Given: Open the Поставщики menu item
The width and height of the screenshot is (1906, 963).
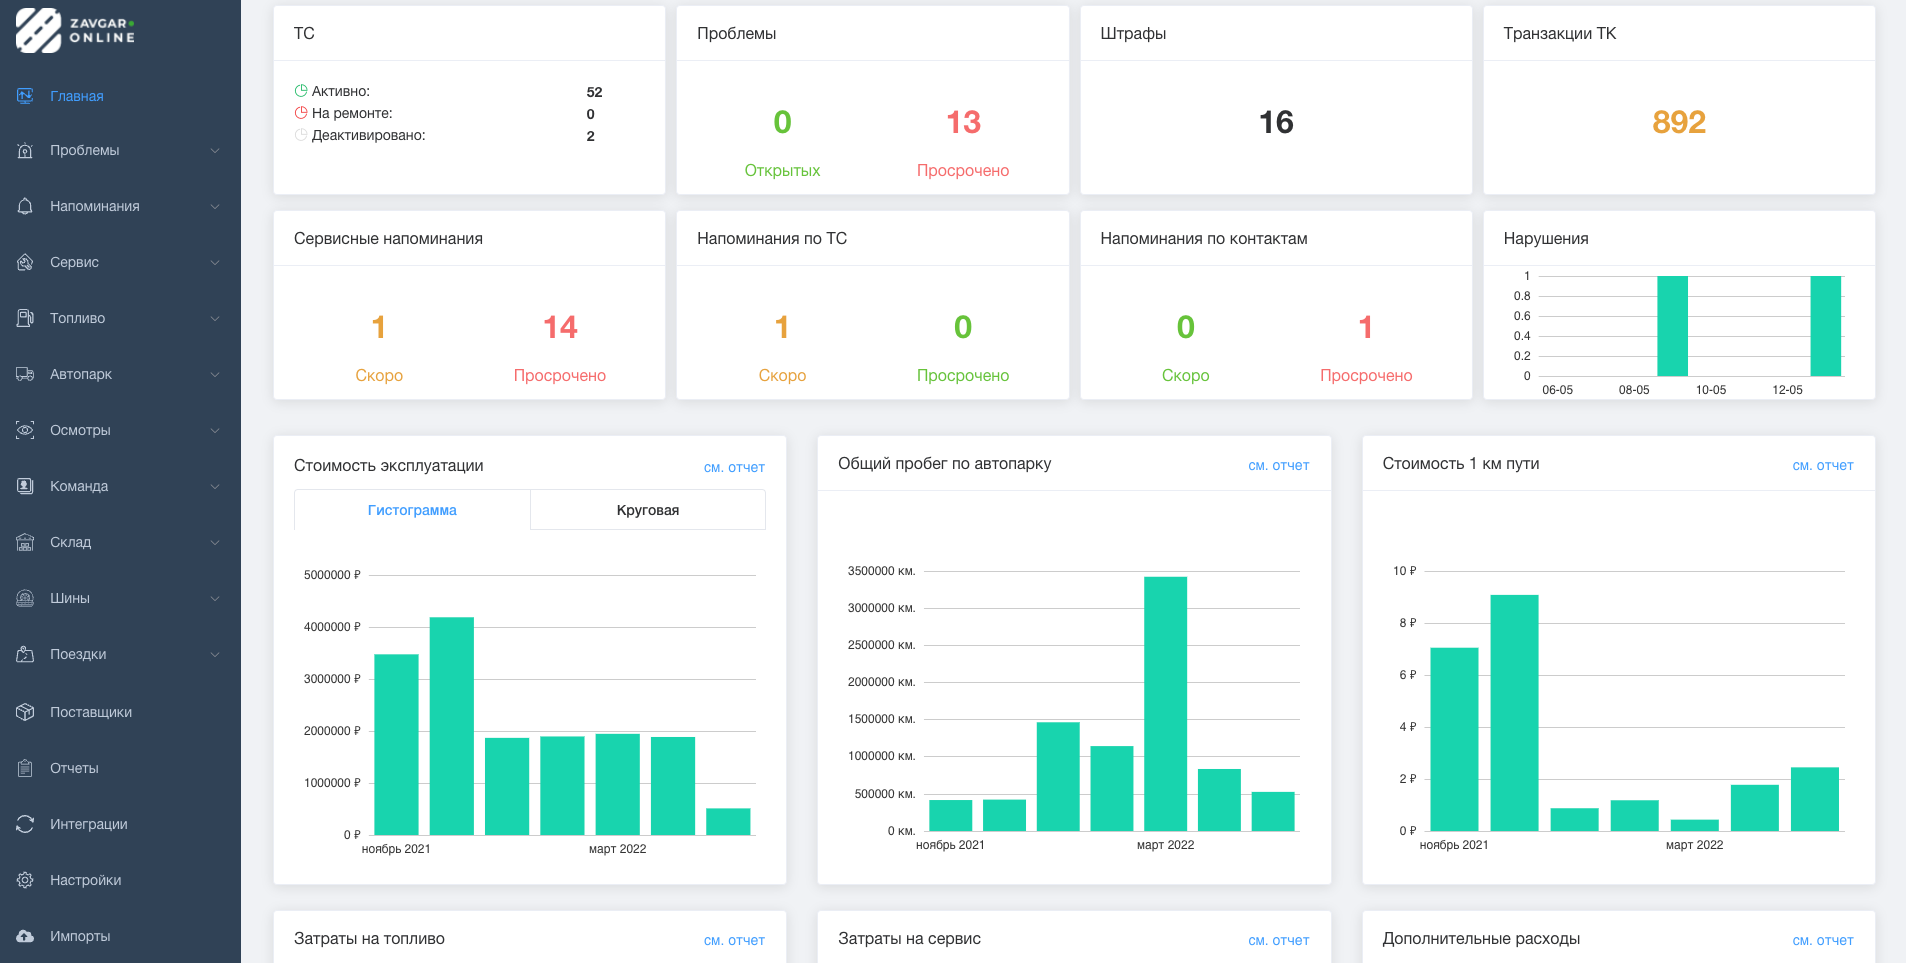Looking at the screenshot, I should click(x=120, y=712).
